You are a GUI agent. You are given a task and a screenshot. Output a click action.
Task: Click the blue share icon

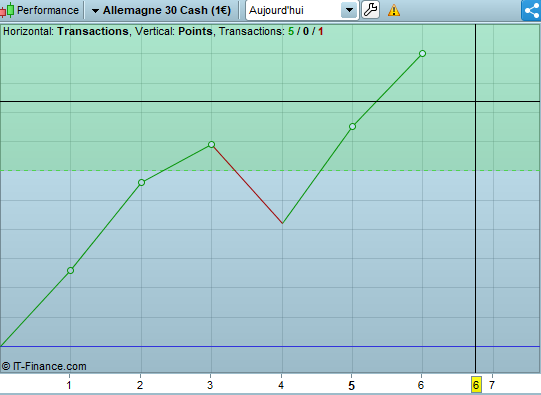(x=531, y=10)
